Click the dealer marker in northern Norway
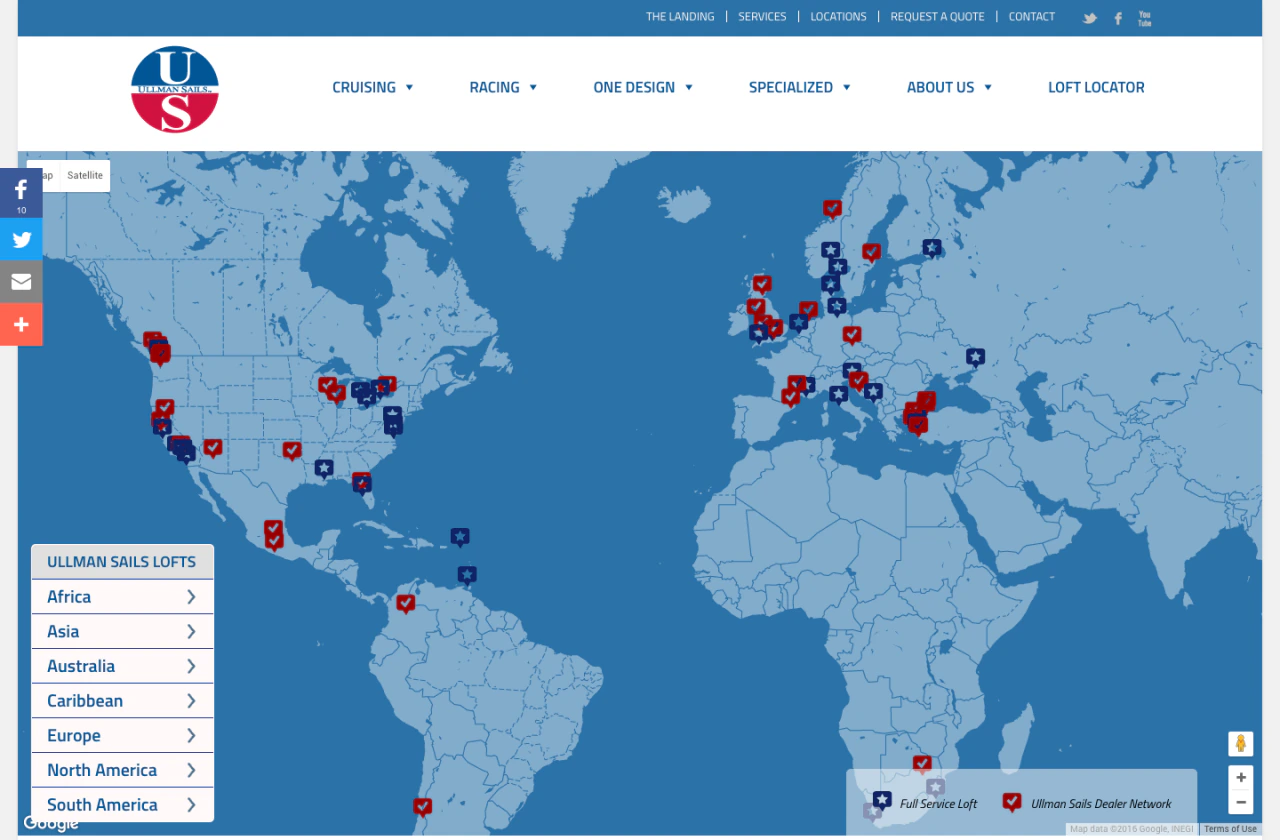The image size is (1280, 840). coord(832,208)
